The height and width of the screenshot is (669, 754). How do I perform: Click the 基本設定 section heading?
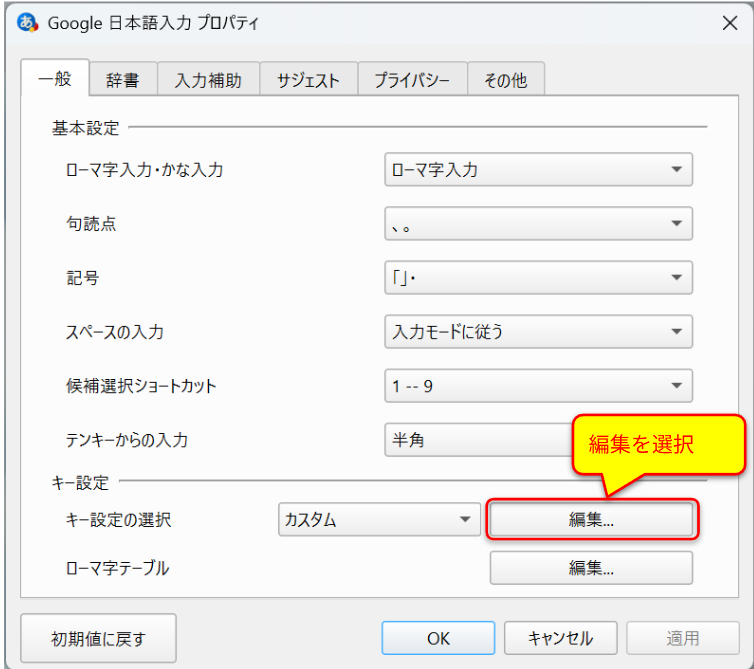[x=85, y=128]
